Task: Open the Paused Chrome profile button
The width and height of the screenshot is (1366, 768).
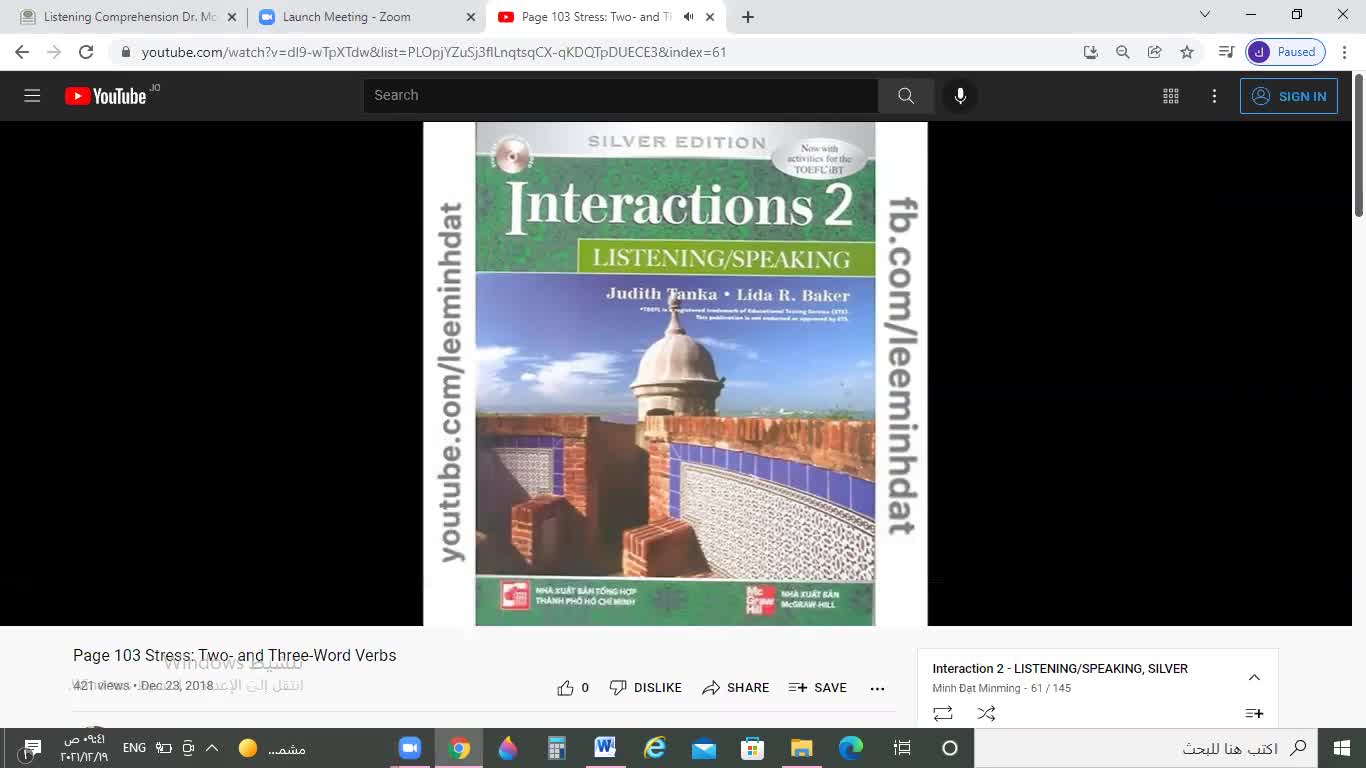Action: (1286, 52)
